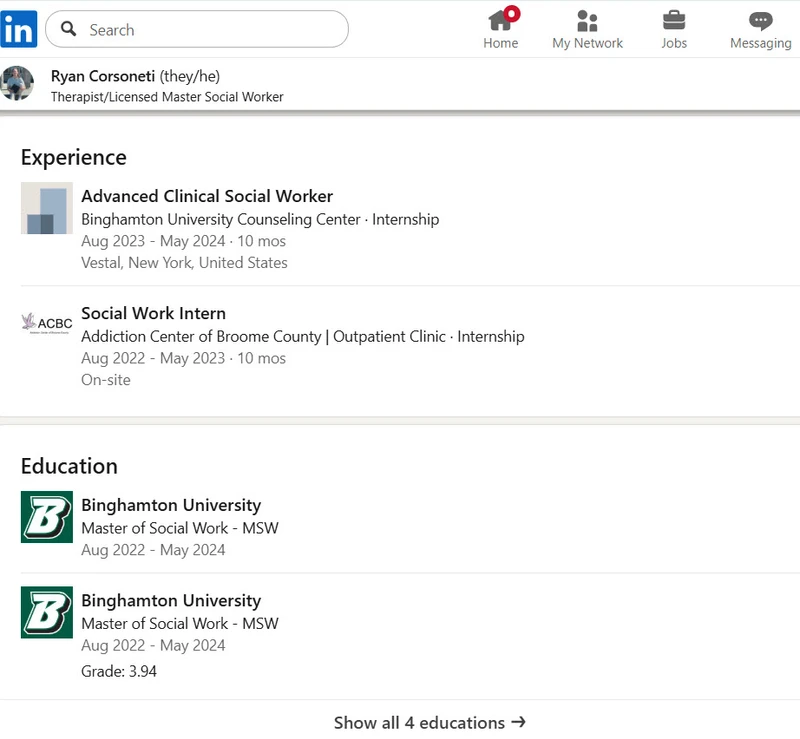Image resolution: width=800 pixels, height=739 pixels.
Task: Open Binghamton University Counseling Center logo
Action: 47,208
